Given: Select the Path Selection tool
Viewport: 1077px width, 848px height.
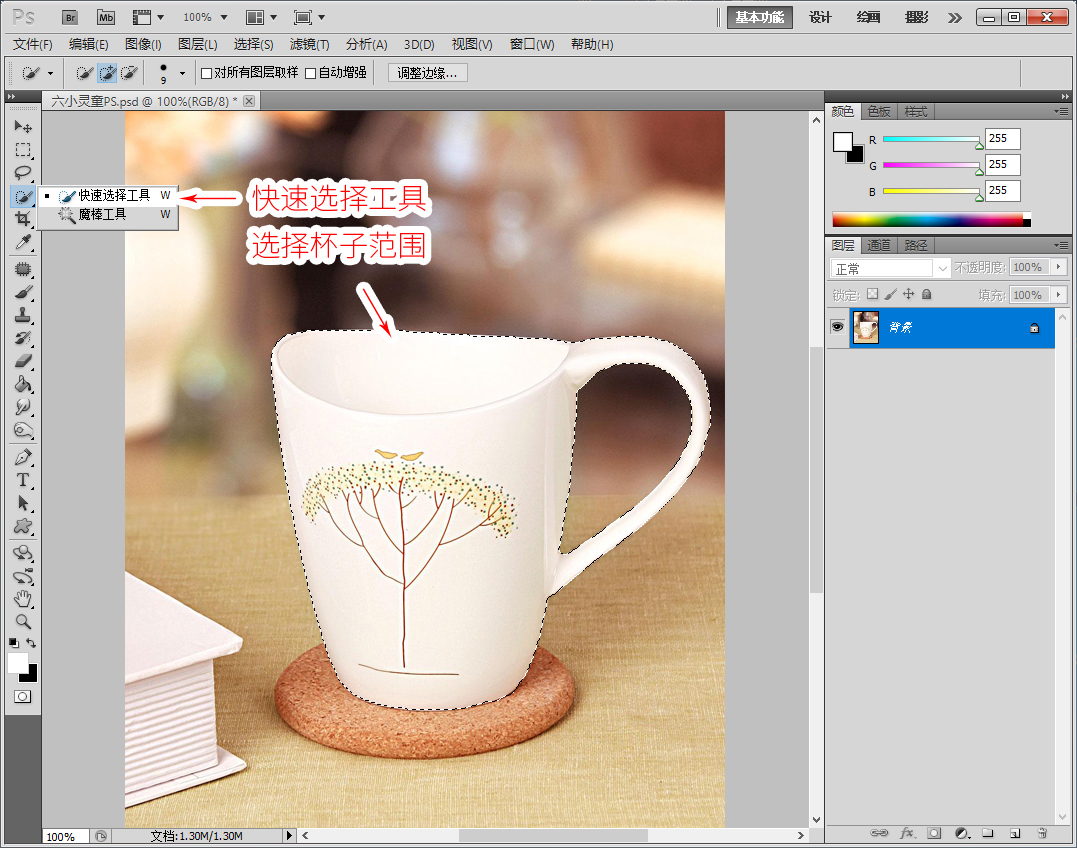Looking at the screenshot, I should [x=23, y=503].
